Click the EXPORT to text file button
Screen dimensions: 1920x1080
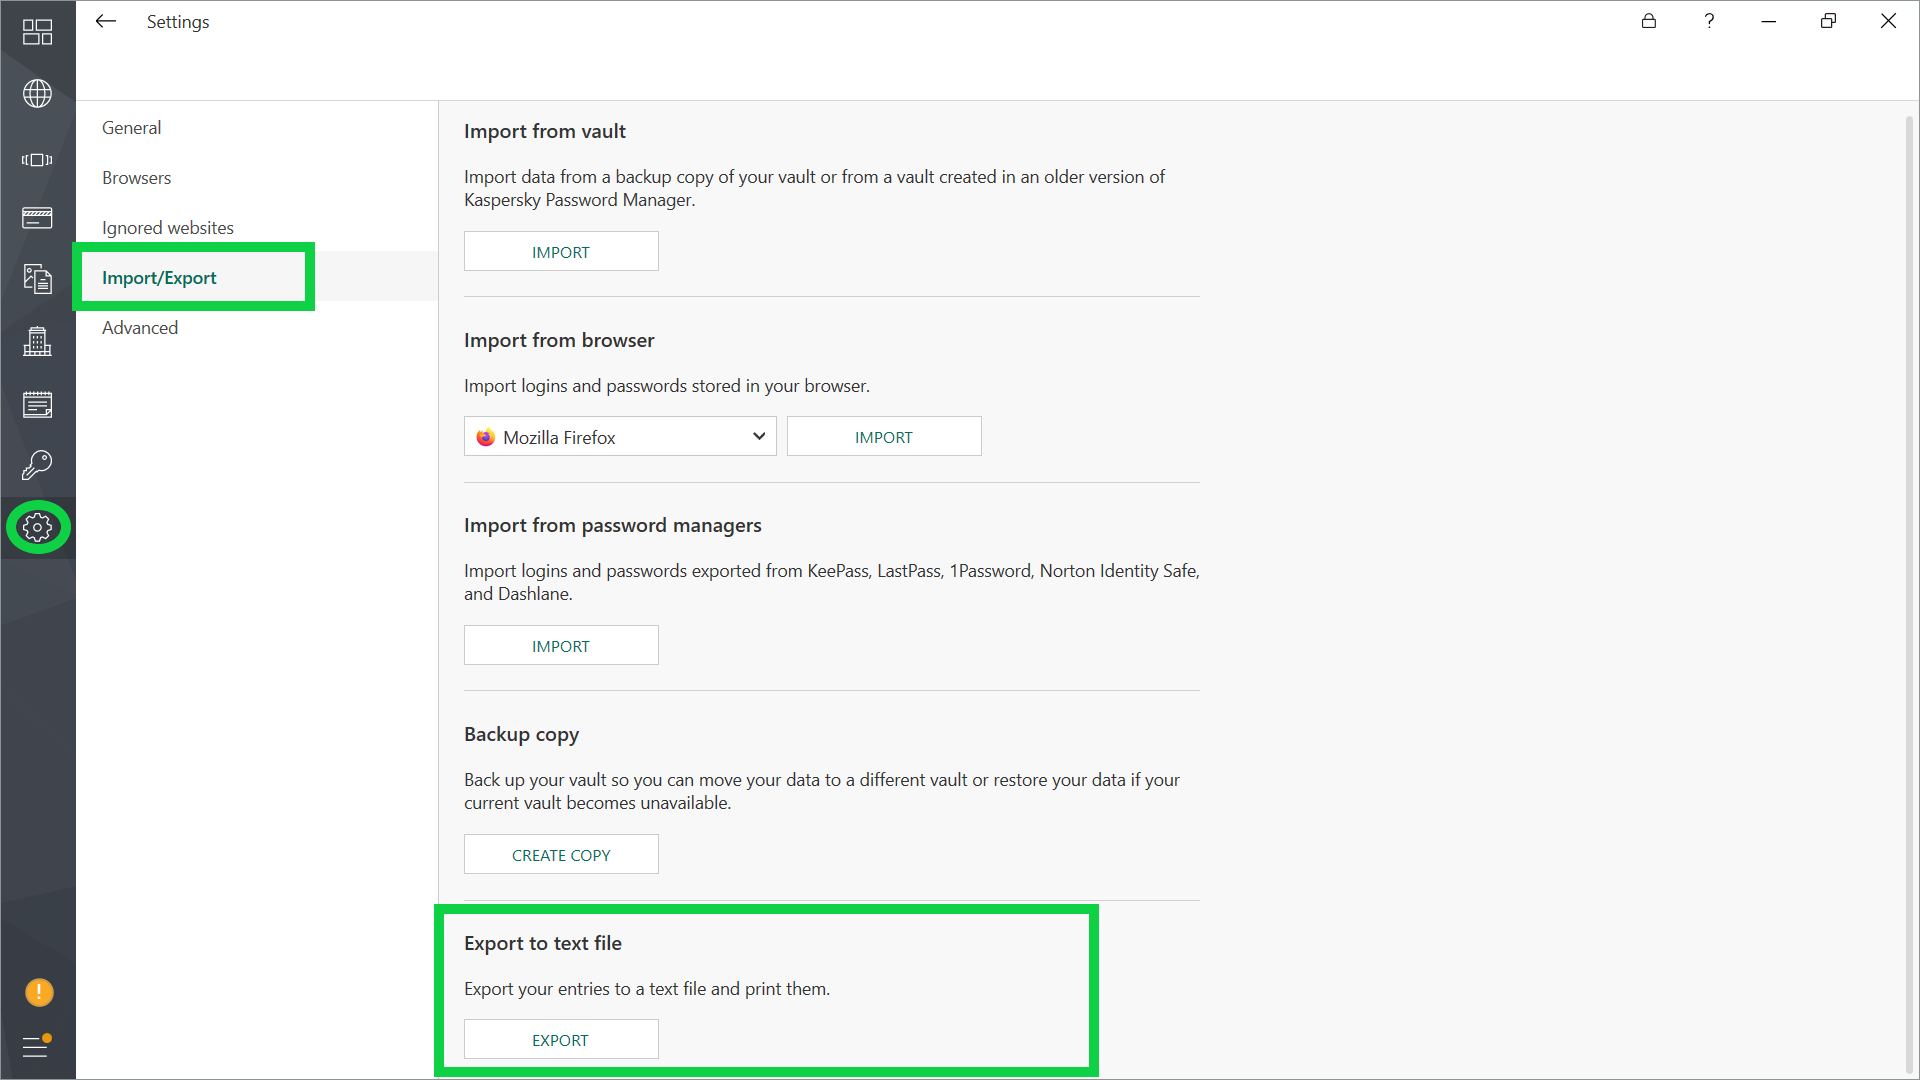(x=561, y=1040)
